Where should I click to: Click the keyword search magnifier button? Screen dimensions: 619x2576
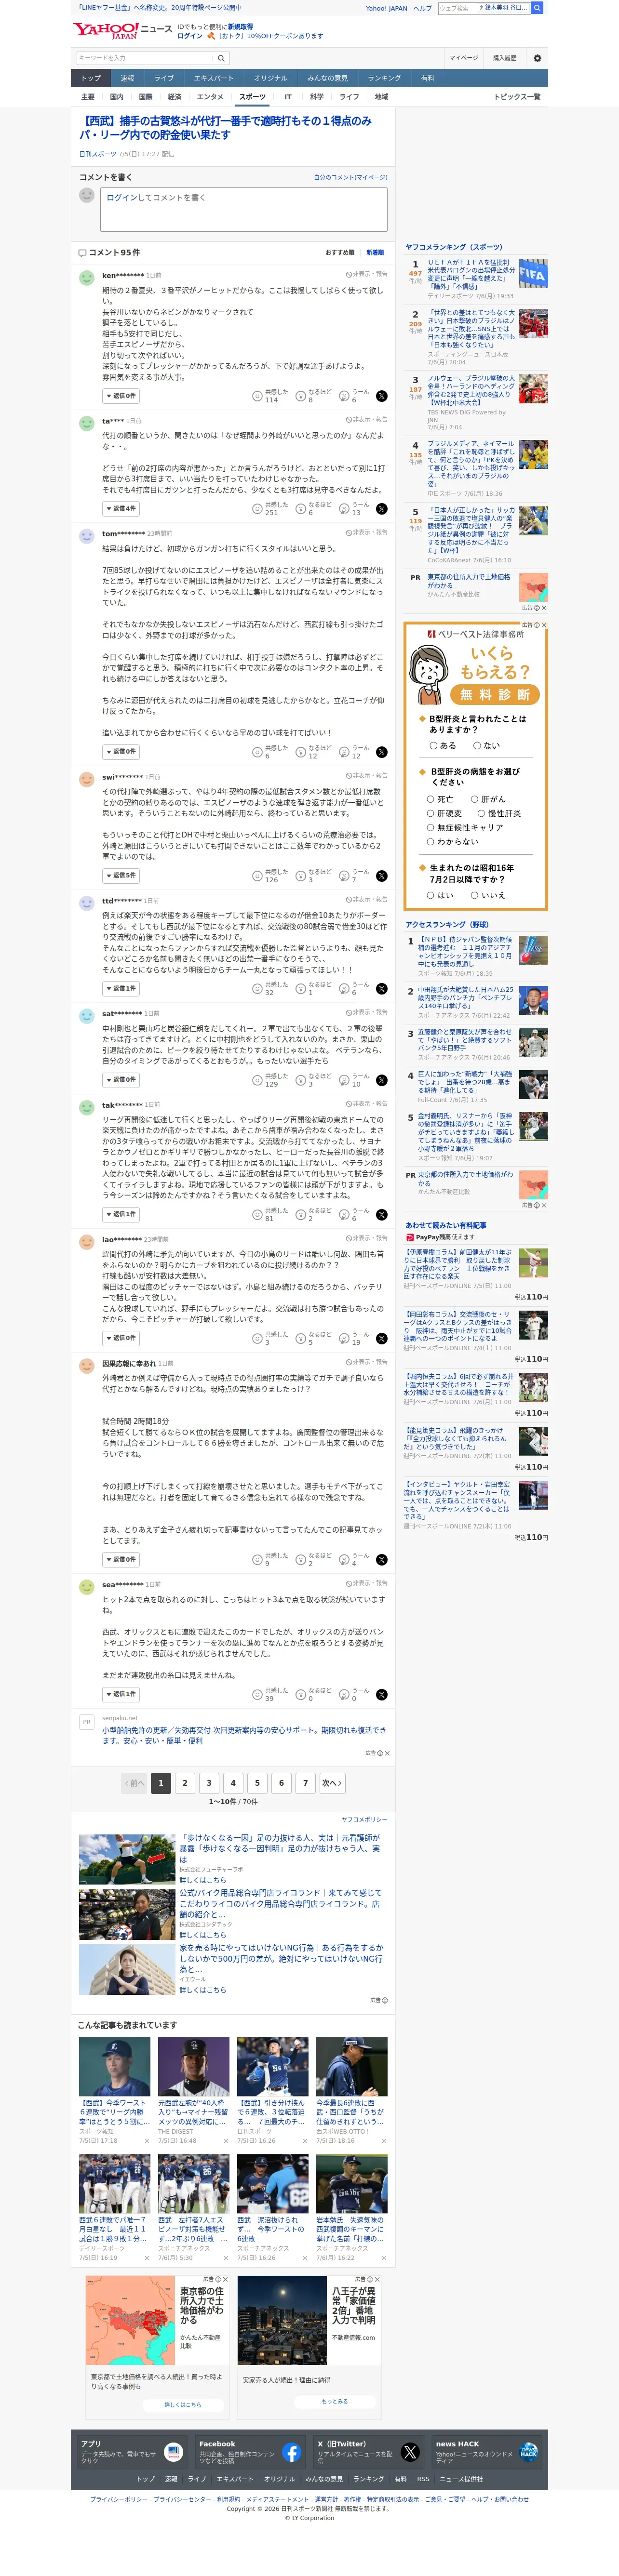(x=221, y=58)
